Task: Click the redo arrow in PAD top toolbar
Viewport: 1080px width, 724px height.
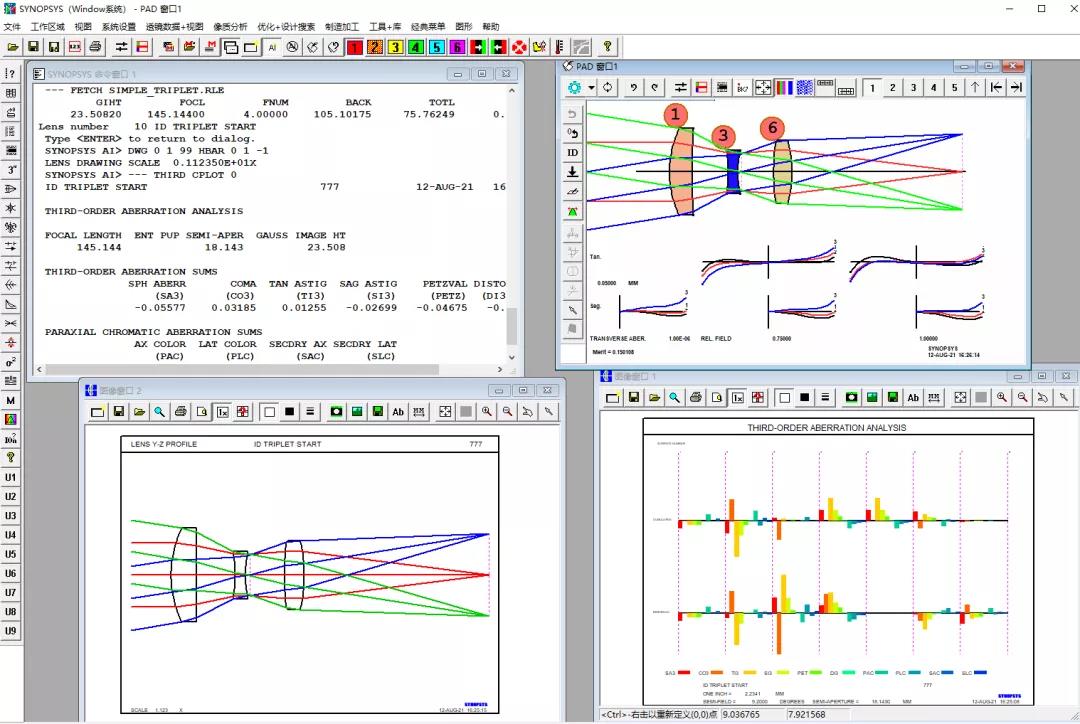Action: point(654,87)
